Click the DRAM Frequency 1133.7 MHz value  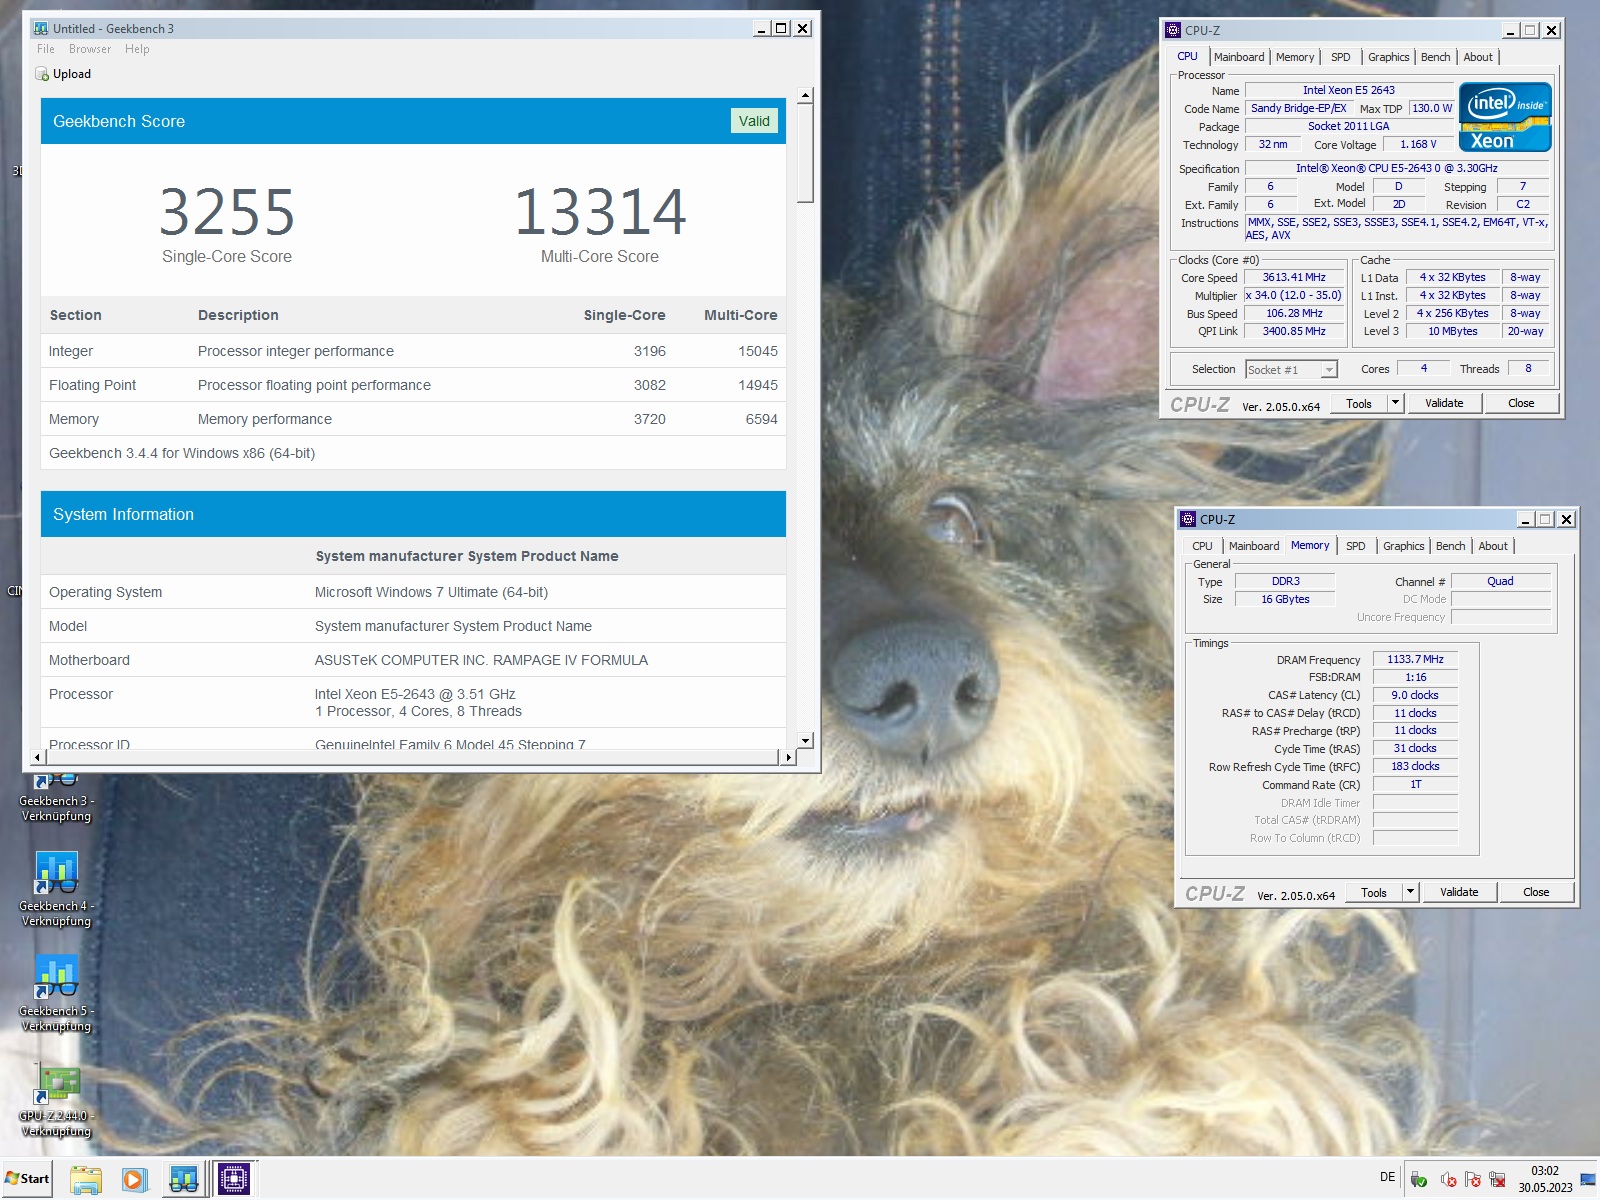pyautogui.click(x=1415, y=660)
